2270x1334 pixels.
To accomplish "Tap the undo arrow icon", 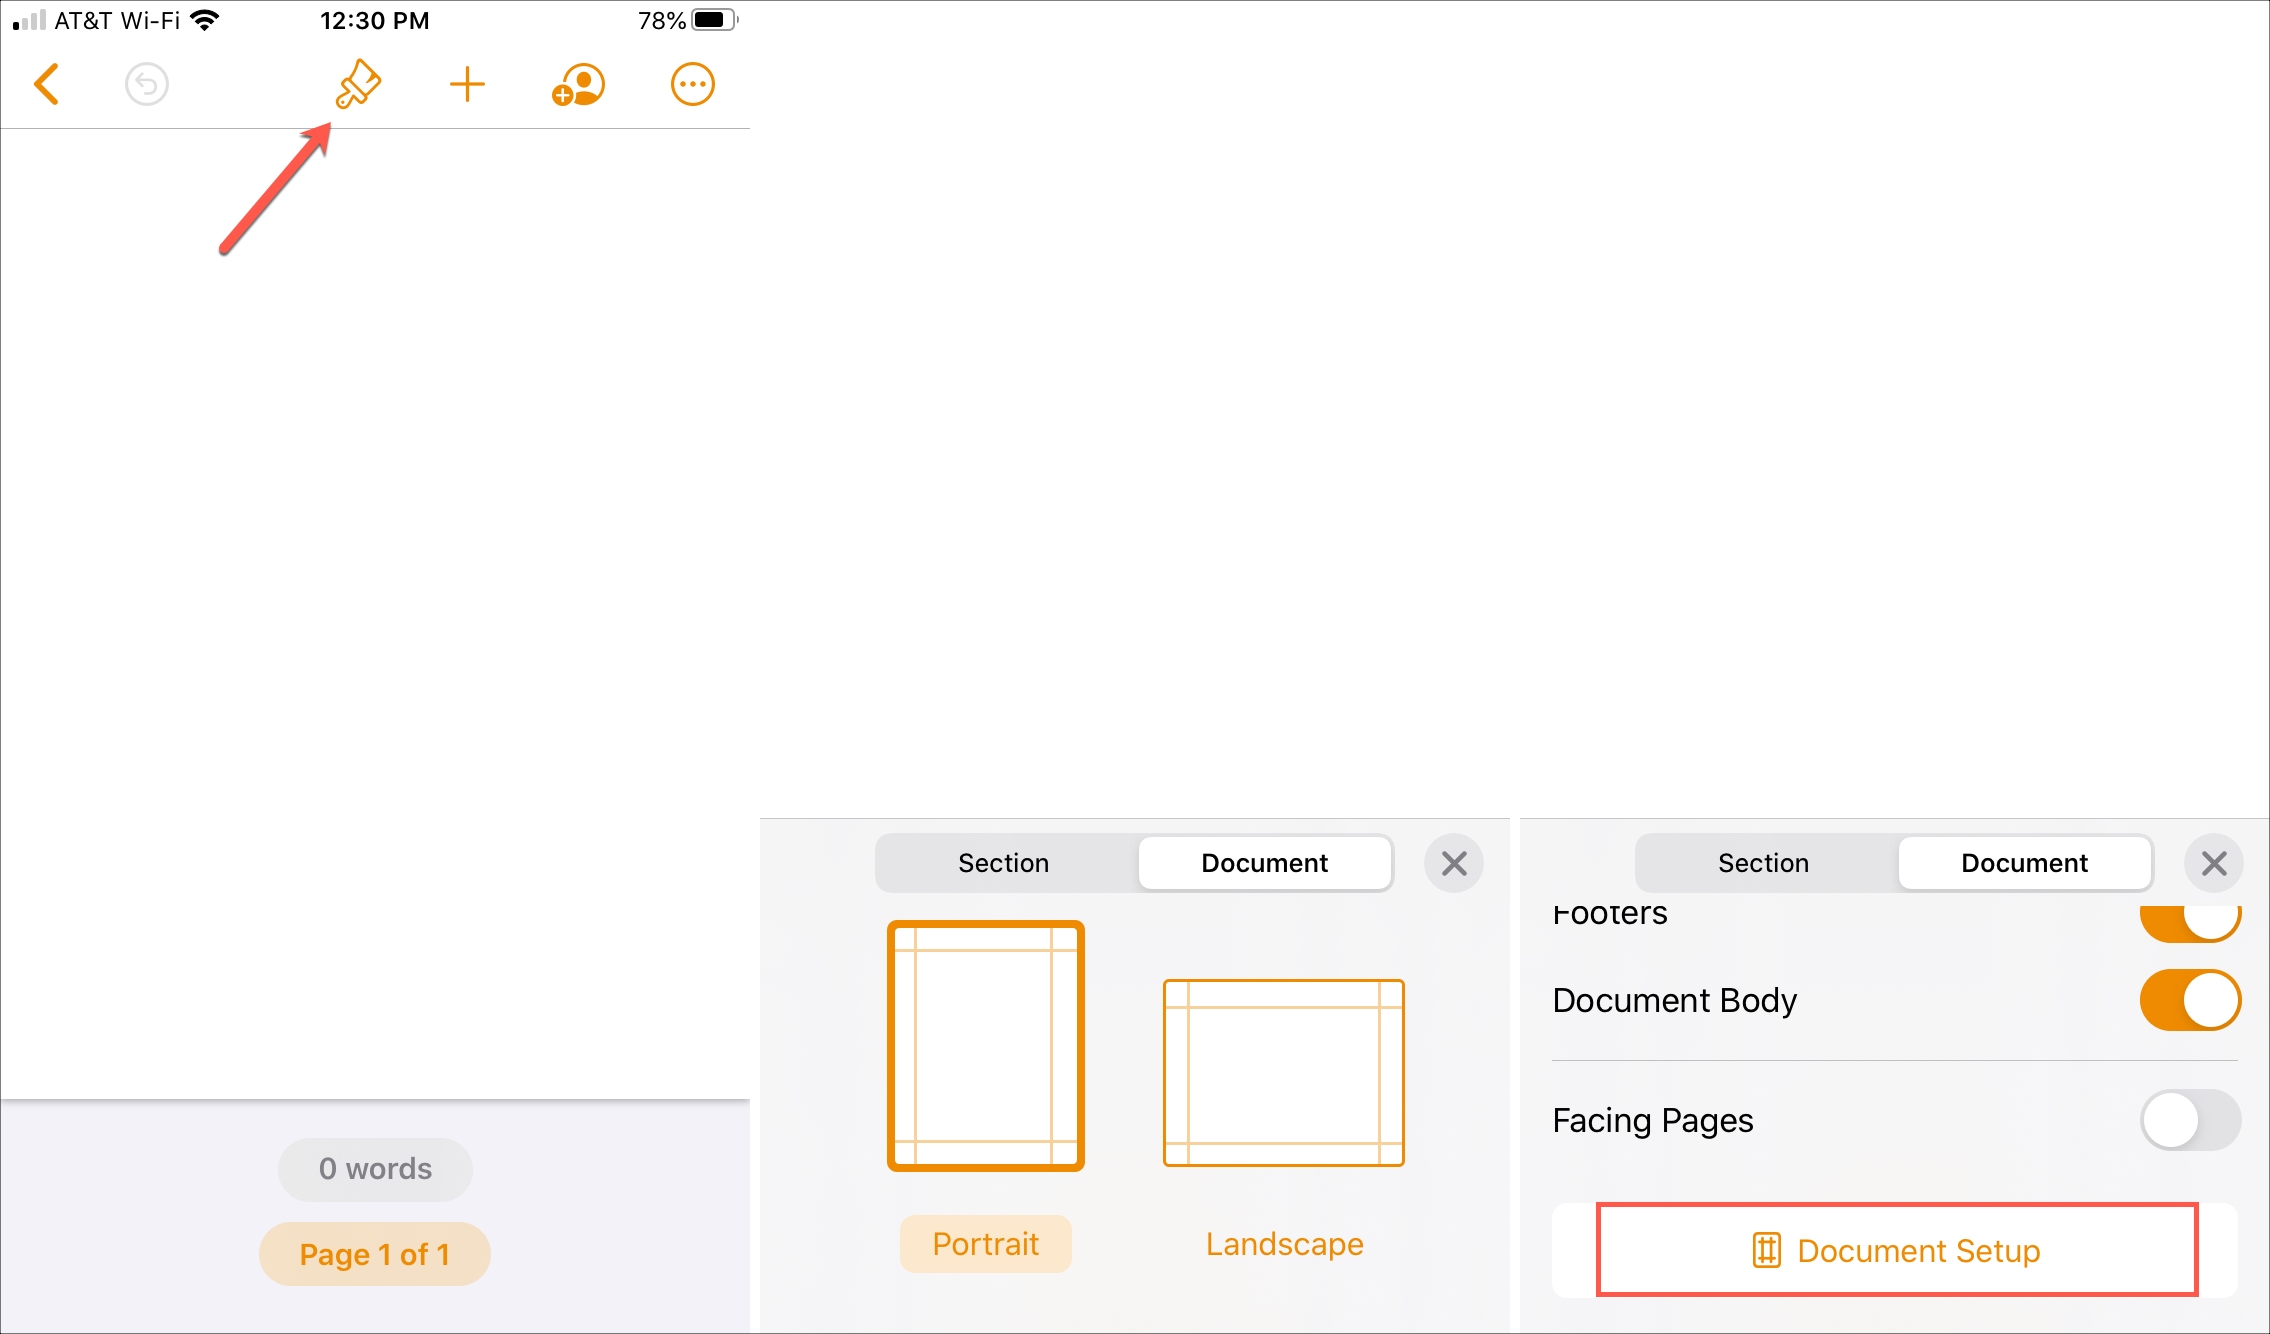I will [147, 84].
